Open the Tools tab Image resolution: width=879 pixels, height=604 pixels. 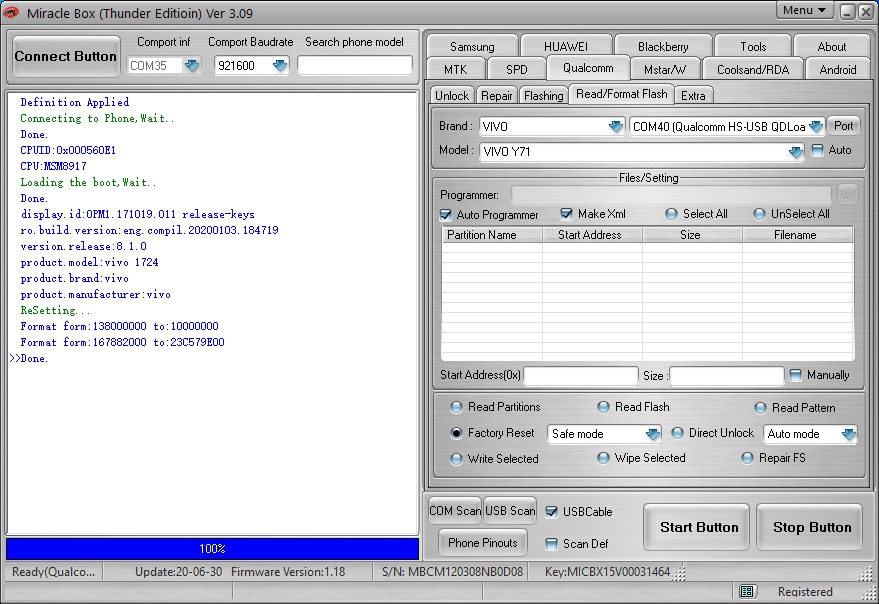753,46
